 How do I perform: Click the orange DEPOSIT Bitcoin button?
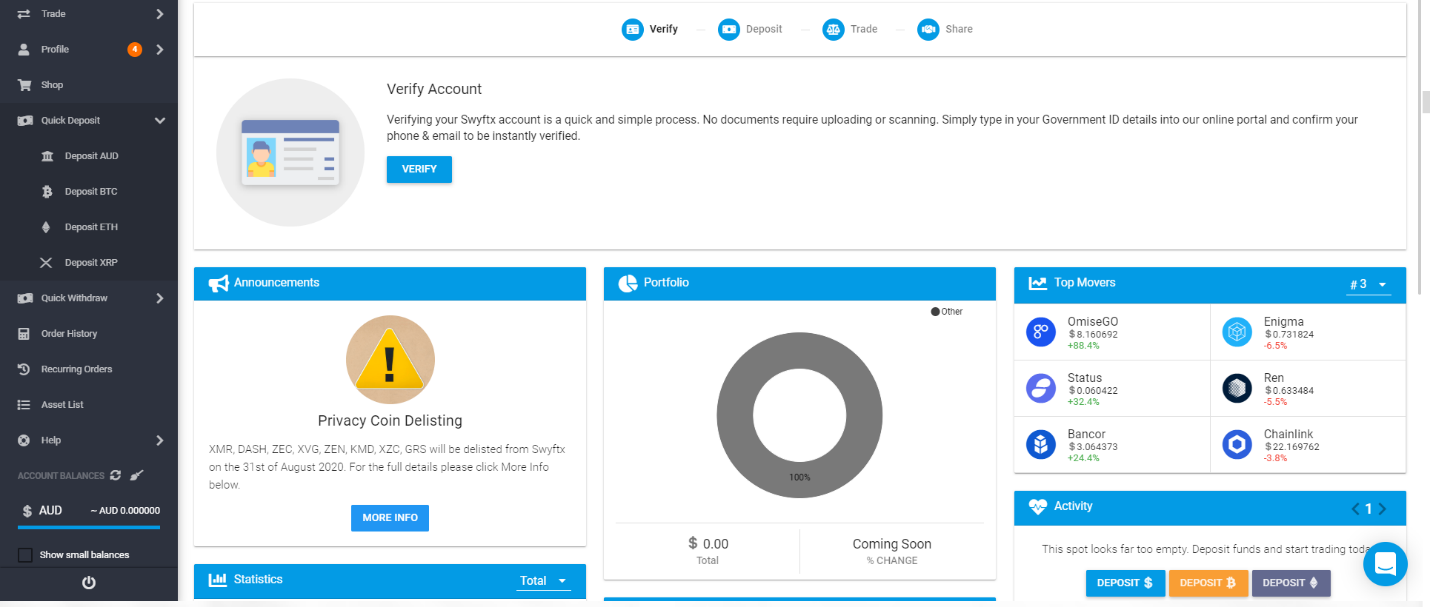click(x=1208, y=583)
